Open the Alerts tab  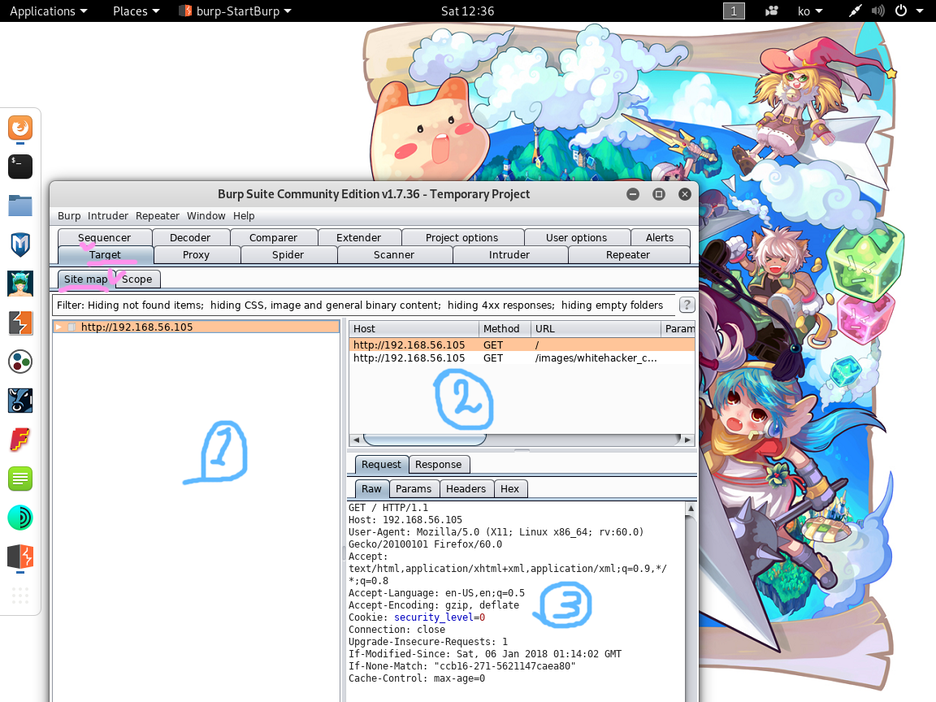(660, 238)
